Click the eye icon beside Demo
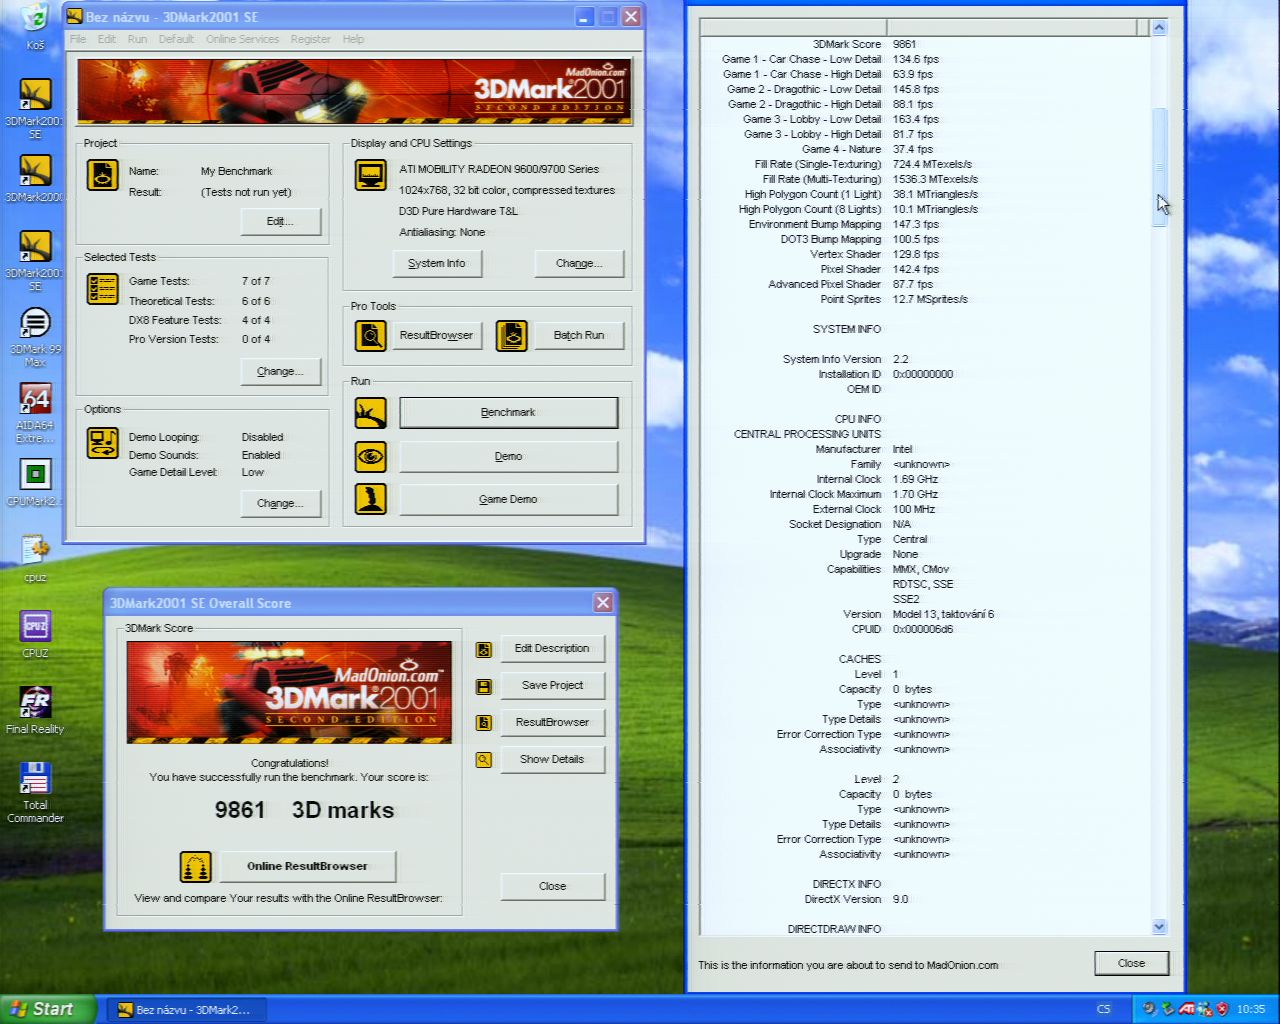This screenshot has width=1280, height=1024. coord(370,456)
